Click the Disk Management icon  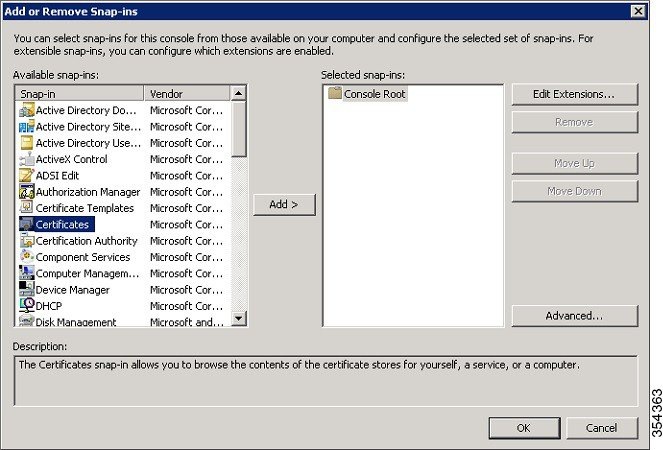point(27,321)
